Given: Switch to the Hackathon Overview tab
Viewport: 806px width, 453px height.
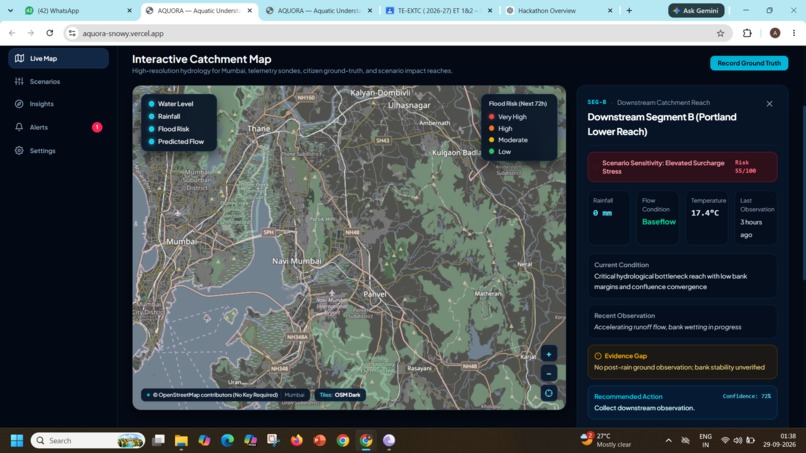Looking at the screenshot, I should click(x=559, y=11).
